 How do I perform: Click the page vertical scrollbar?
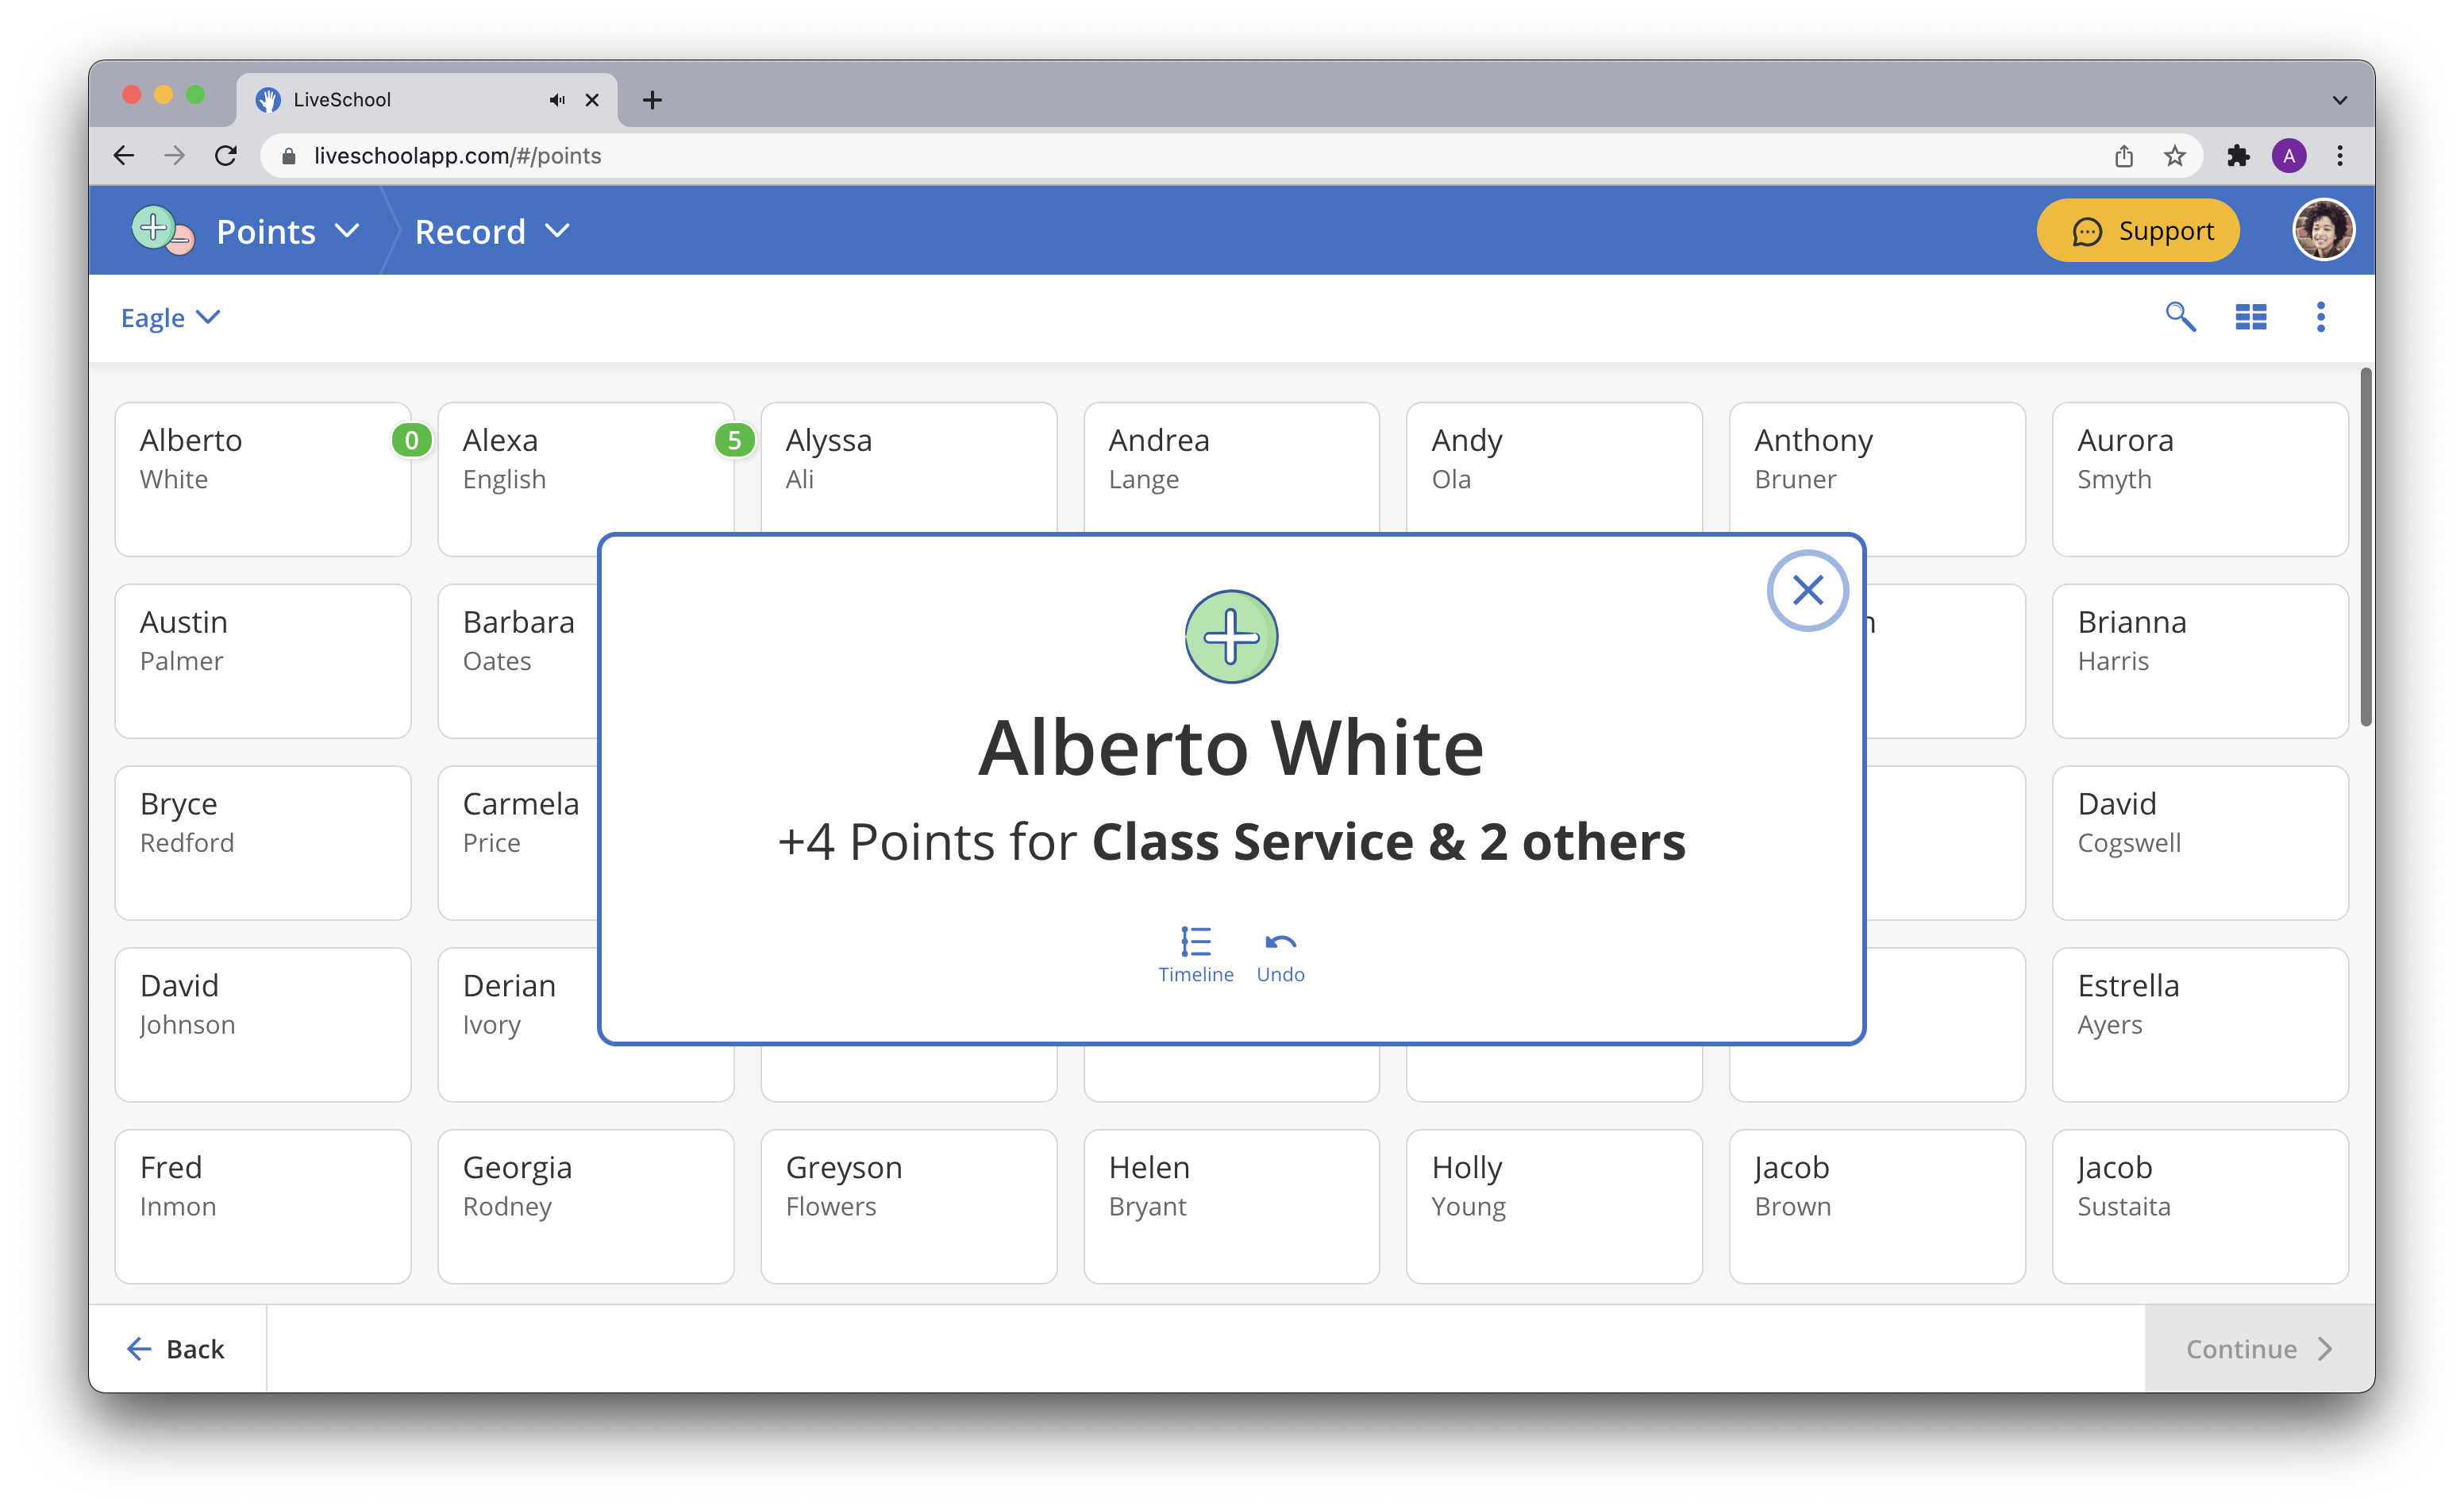point(2365,548)
